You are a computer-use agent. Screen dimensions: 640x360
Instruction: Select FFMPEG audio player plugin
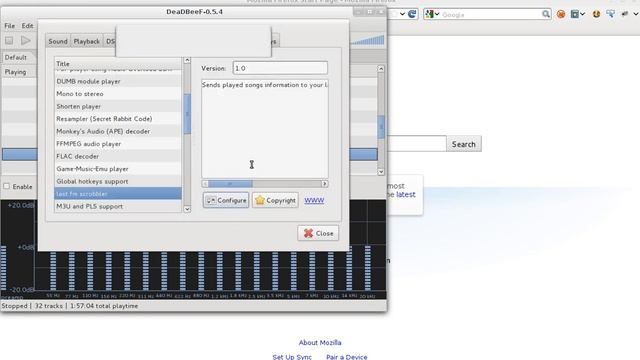(x=118, y=144)
